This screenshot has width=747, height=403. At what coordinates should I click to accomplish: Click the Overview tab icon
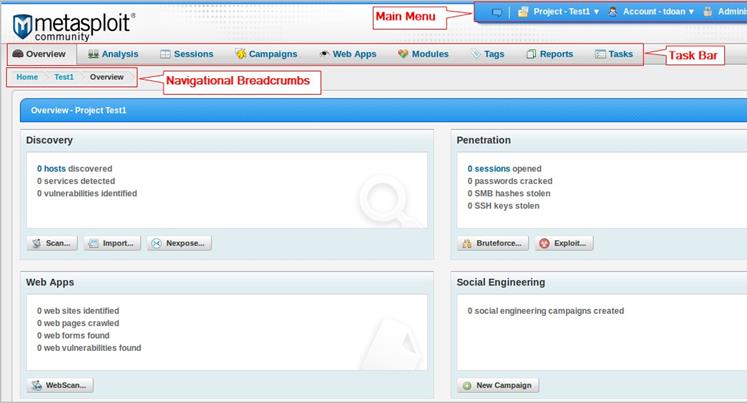tap(18, 54)
